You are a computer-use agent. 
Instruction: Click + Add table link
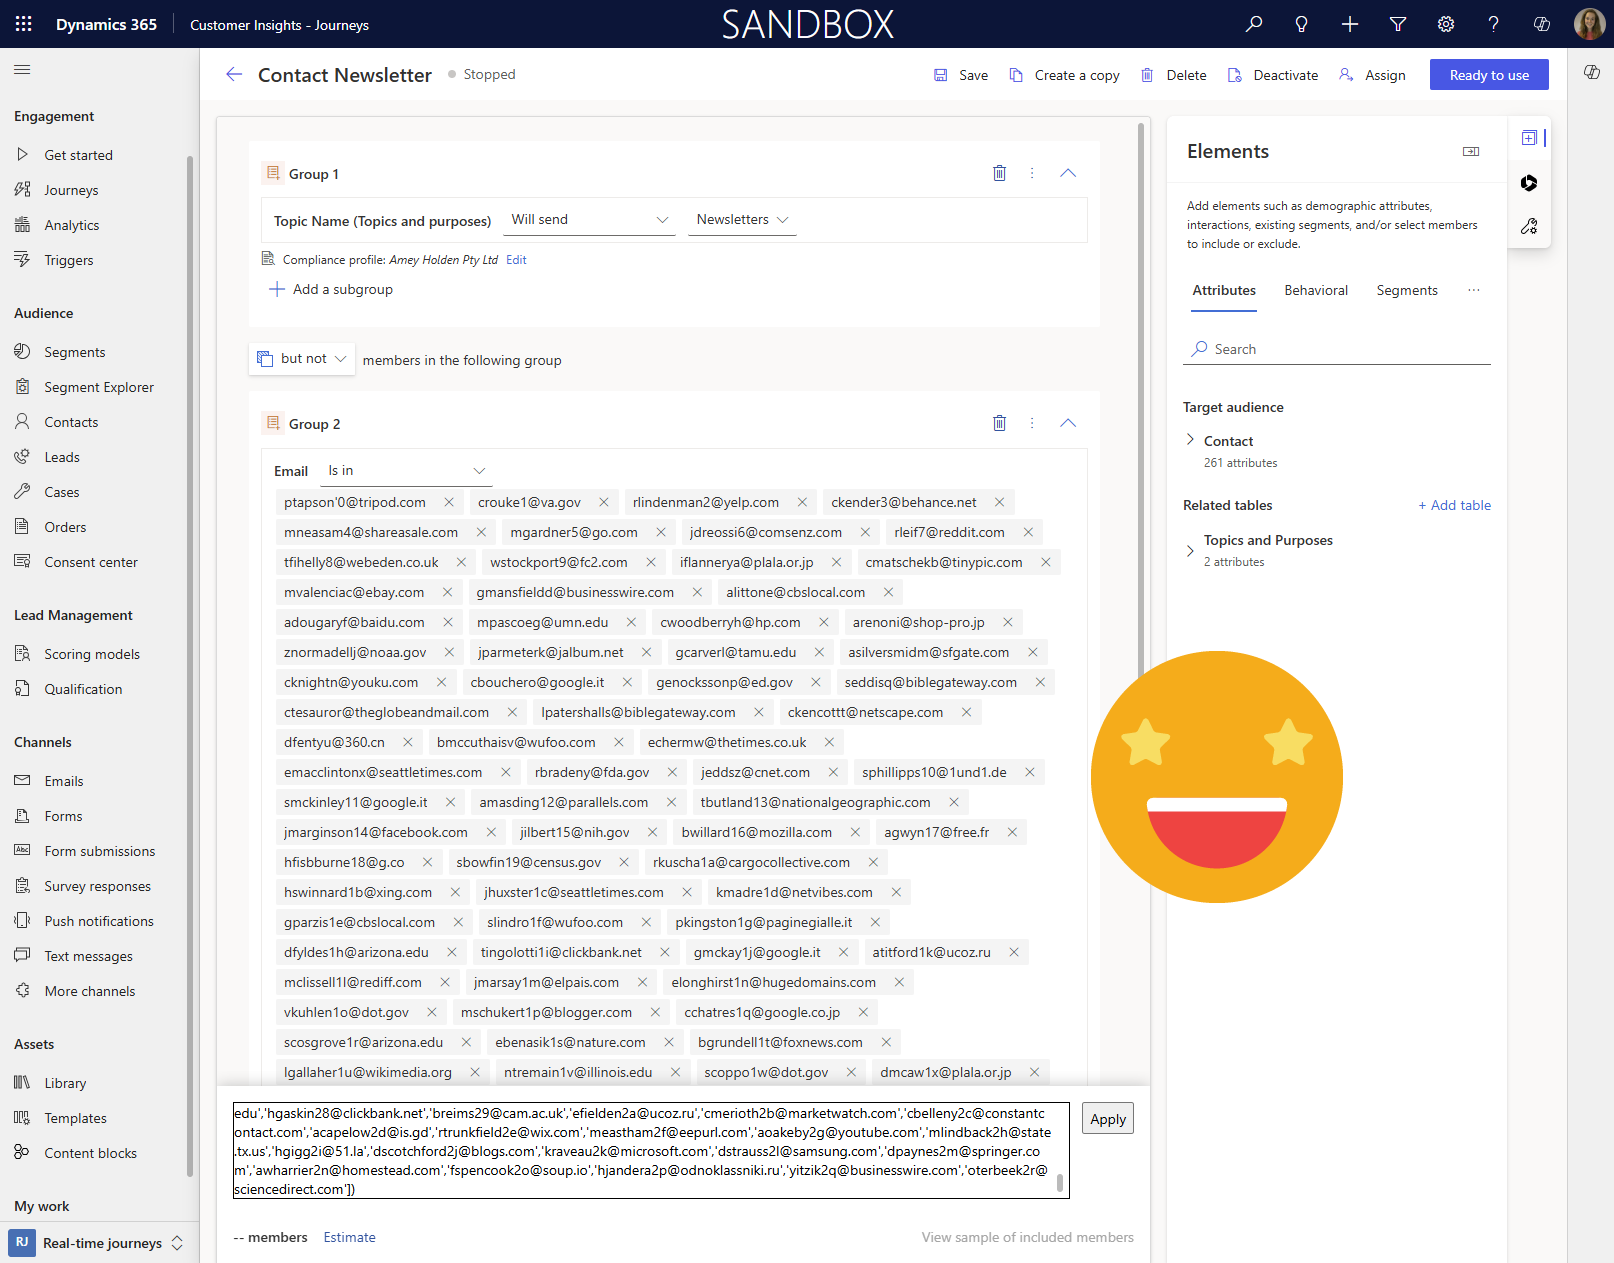[x=1454, y=505]
